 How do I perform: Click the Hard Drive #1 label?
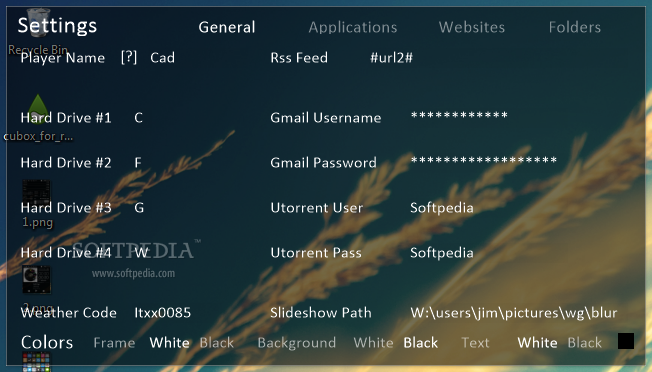(66, 118)
